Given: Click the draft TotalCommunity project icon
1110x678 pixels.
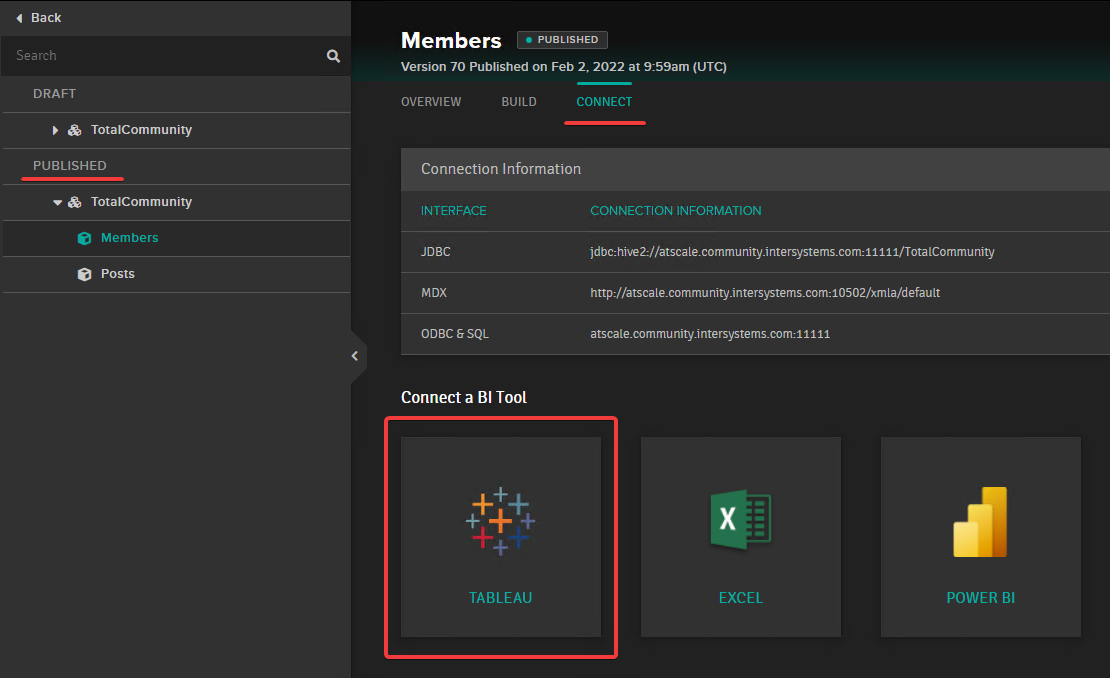Looking at the screenshot, I should click(74, 130).
